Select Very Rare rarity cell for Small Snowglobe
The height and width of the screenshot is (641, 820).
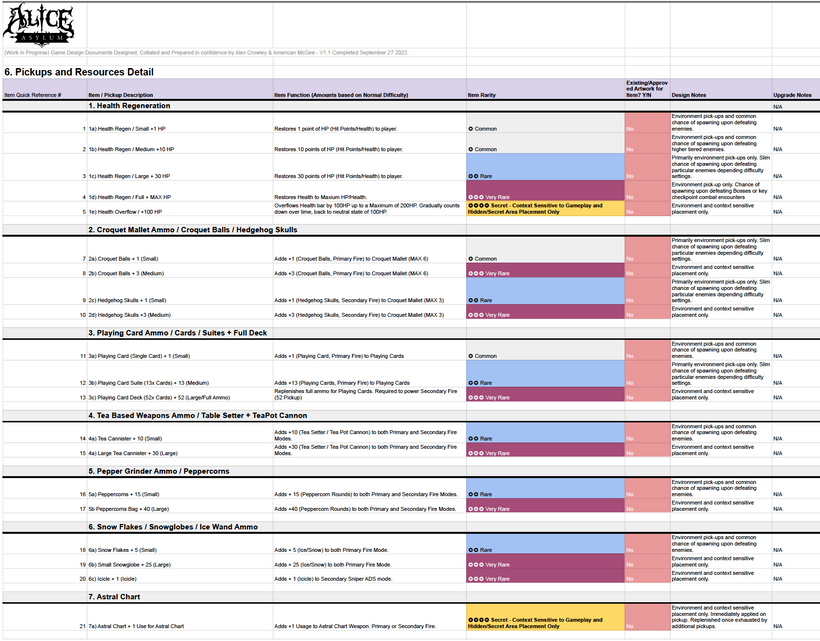click(545, 561)
